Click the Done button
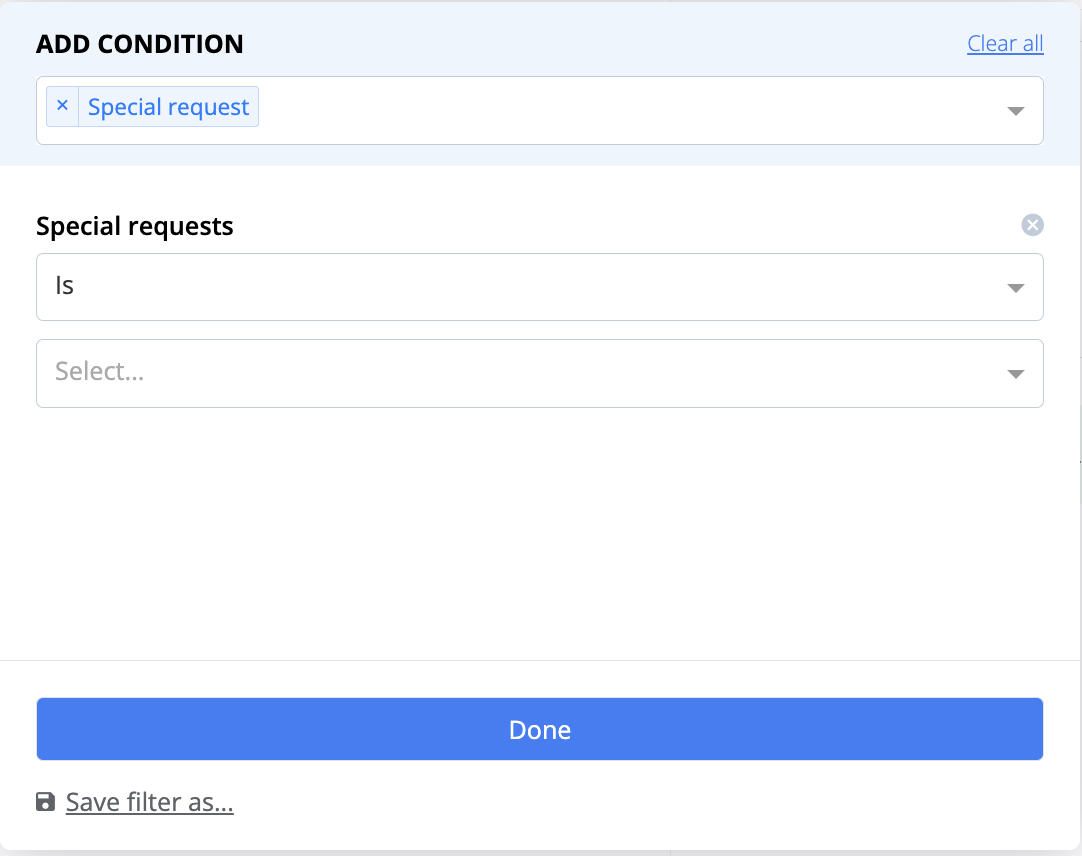 540,729
